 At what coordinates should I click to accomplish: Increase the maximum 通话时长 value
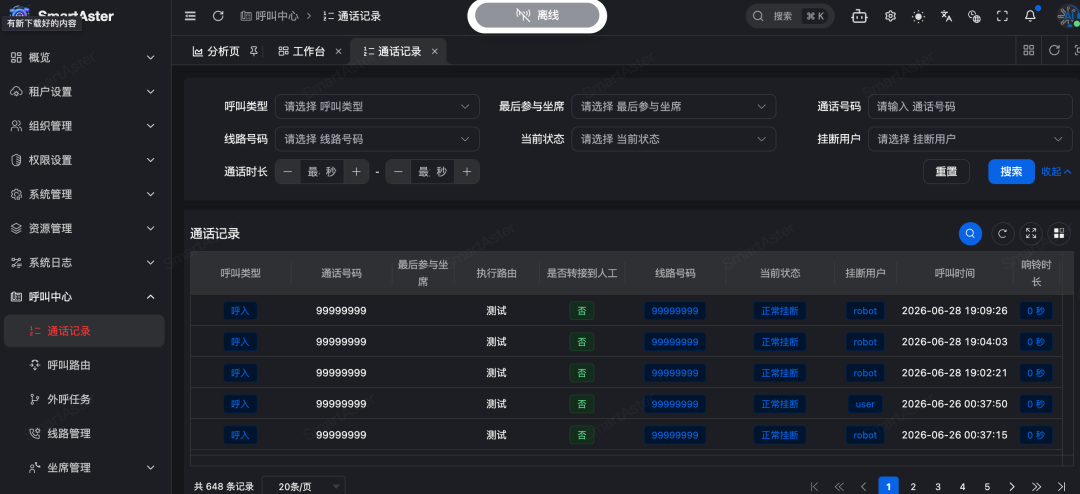pyautogui.click(x=467, y=172)
